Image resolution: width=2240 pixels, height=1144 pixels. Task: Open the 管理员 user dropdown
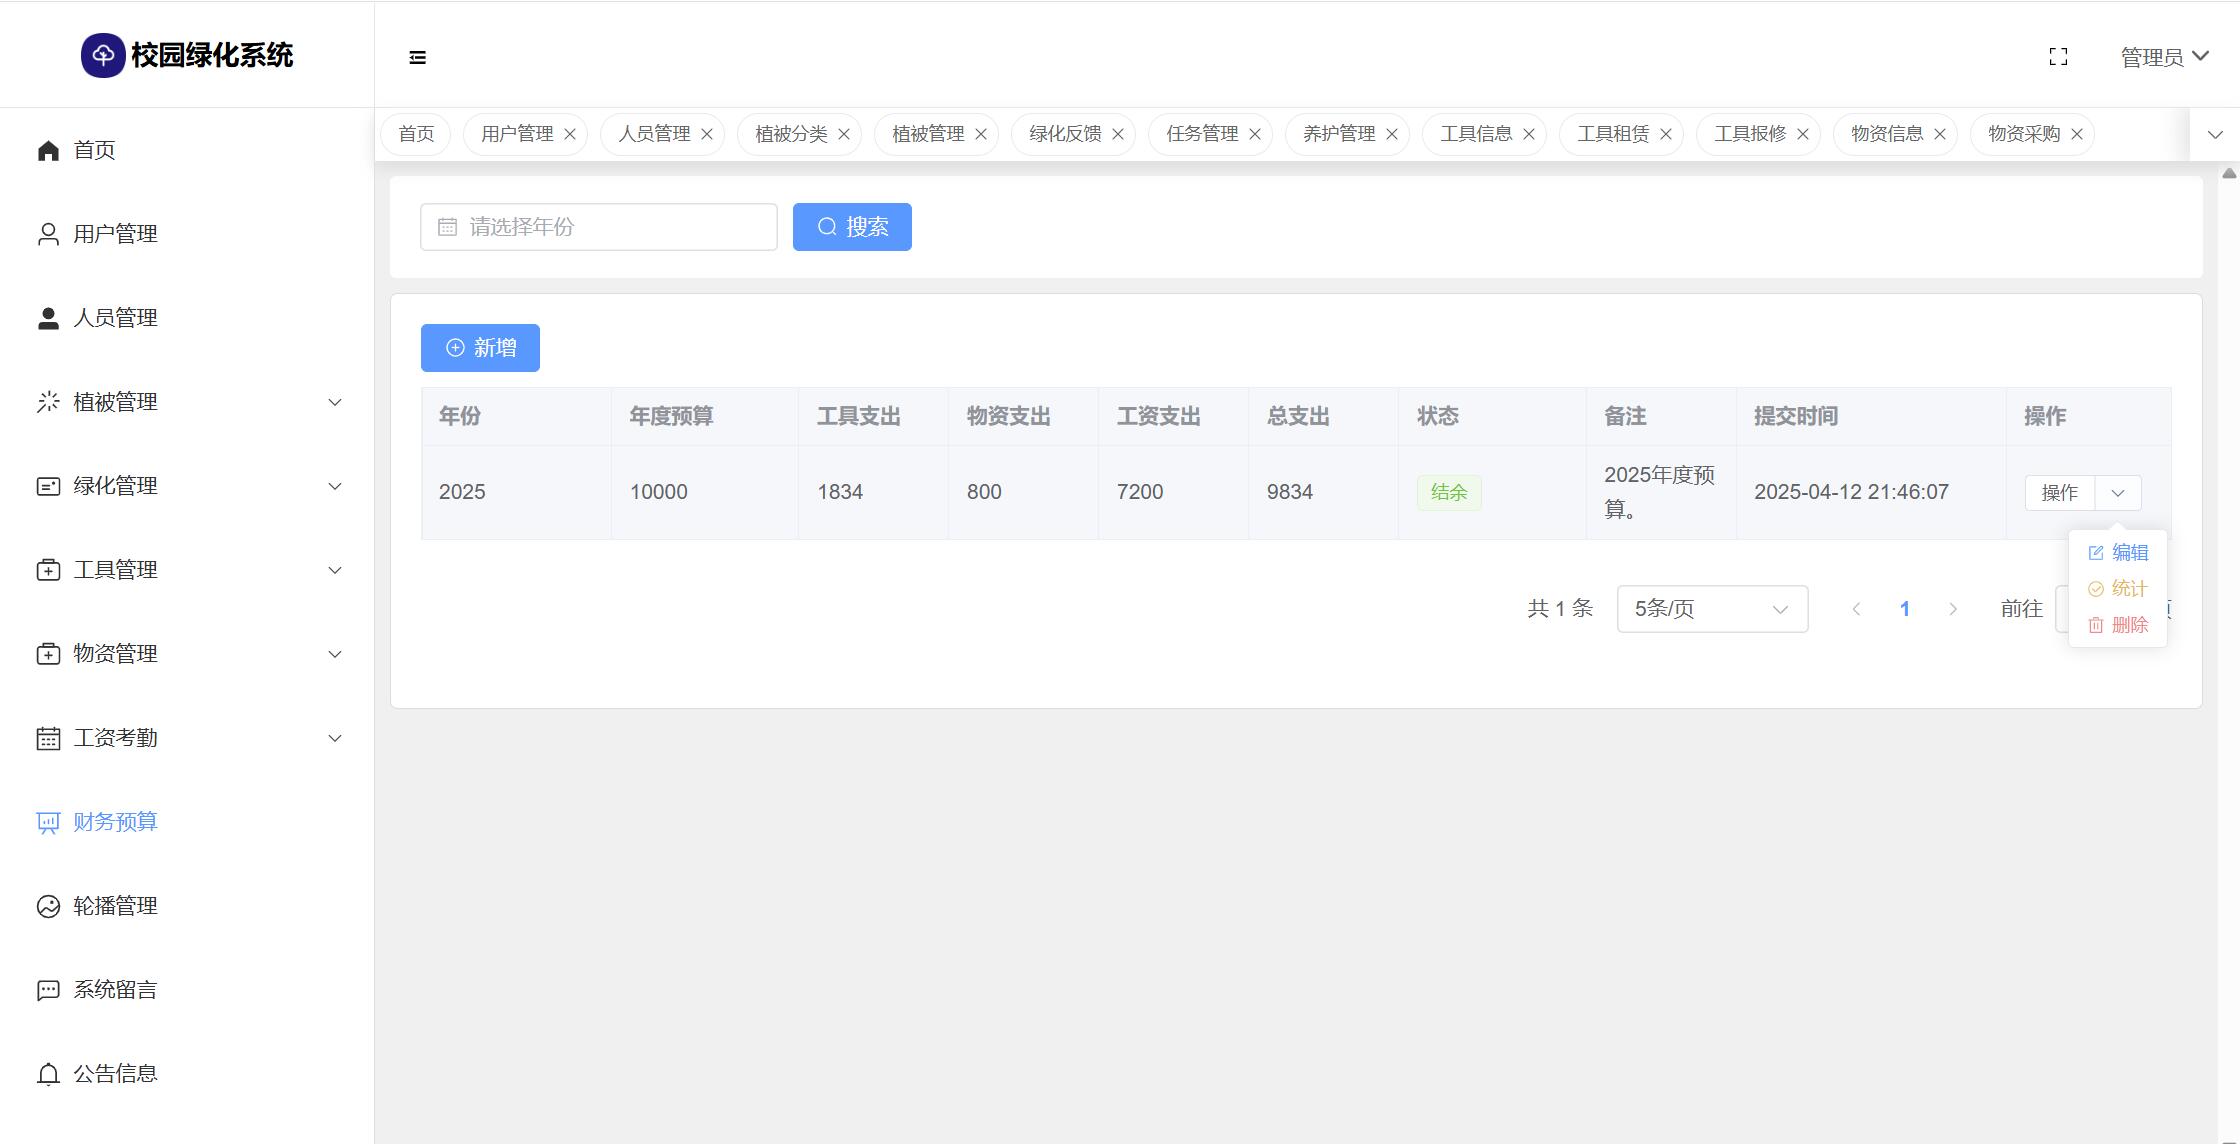click(2164, 57)
